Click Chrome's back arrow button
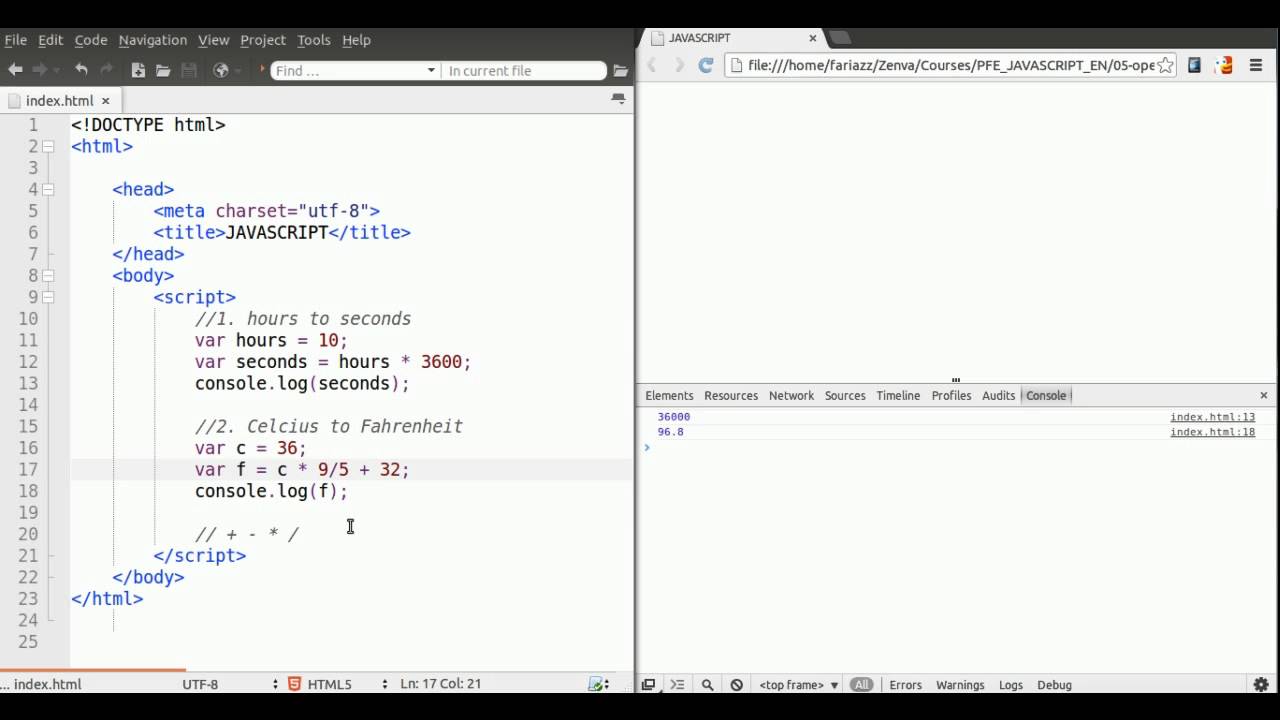 (652, 65)
